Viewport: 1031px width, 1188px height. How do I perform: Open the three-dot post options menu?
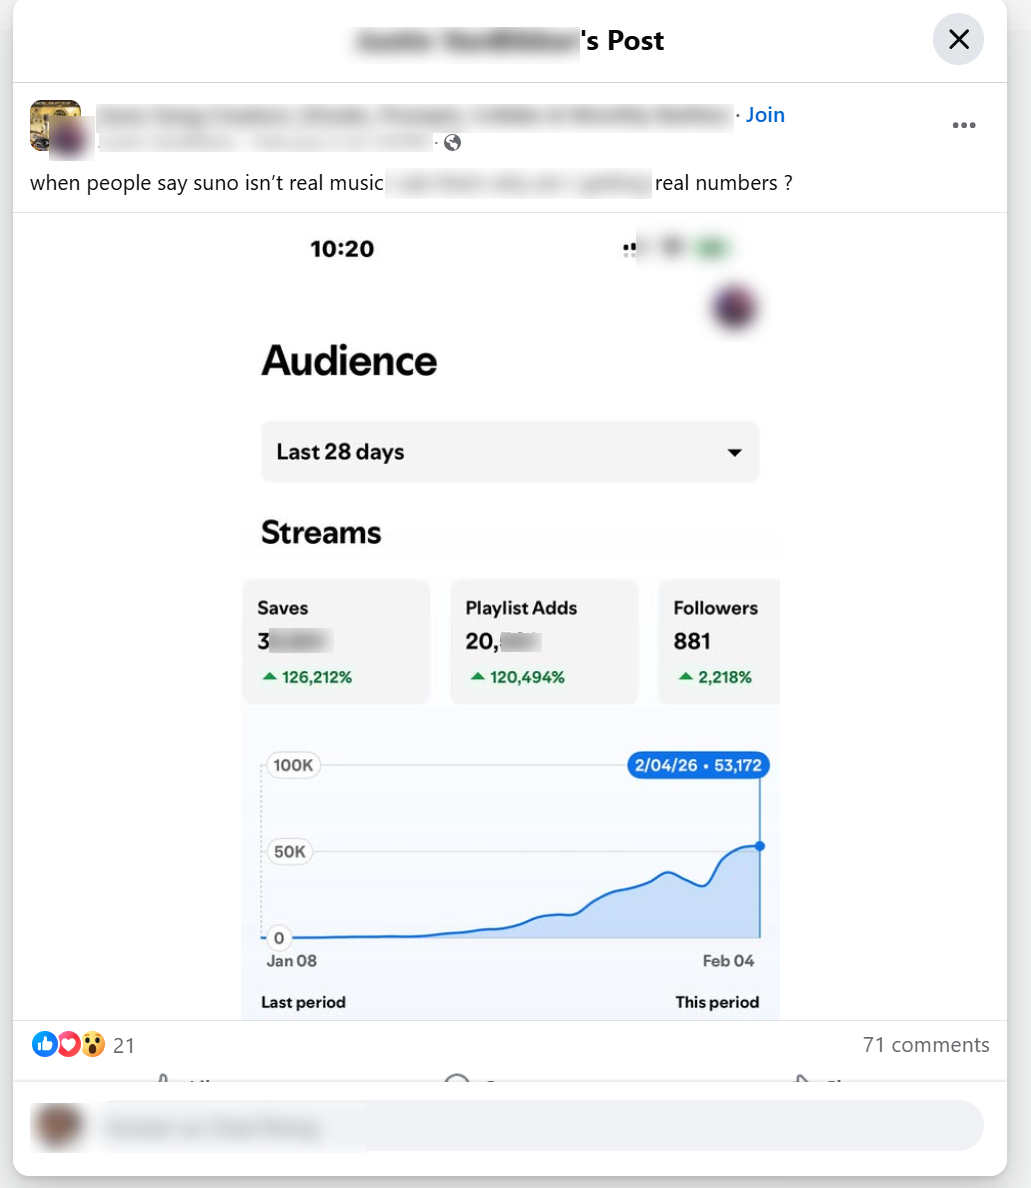tap(964, 125)
